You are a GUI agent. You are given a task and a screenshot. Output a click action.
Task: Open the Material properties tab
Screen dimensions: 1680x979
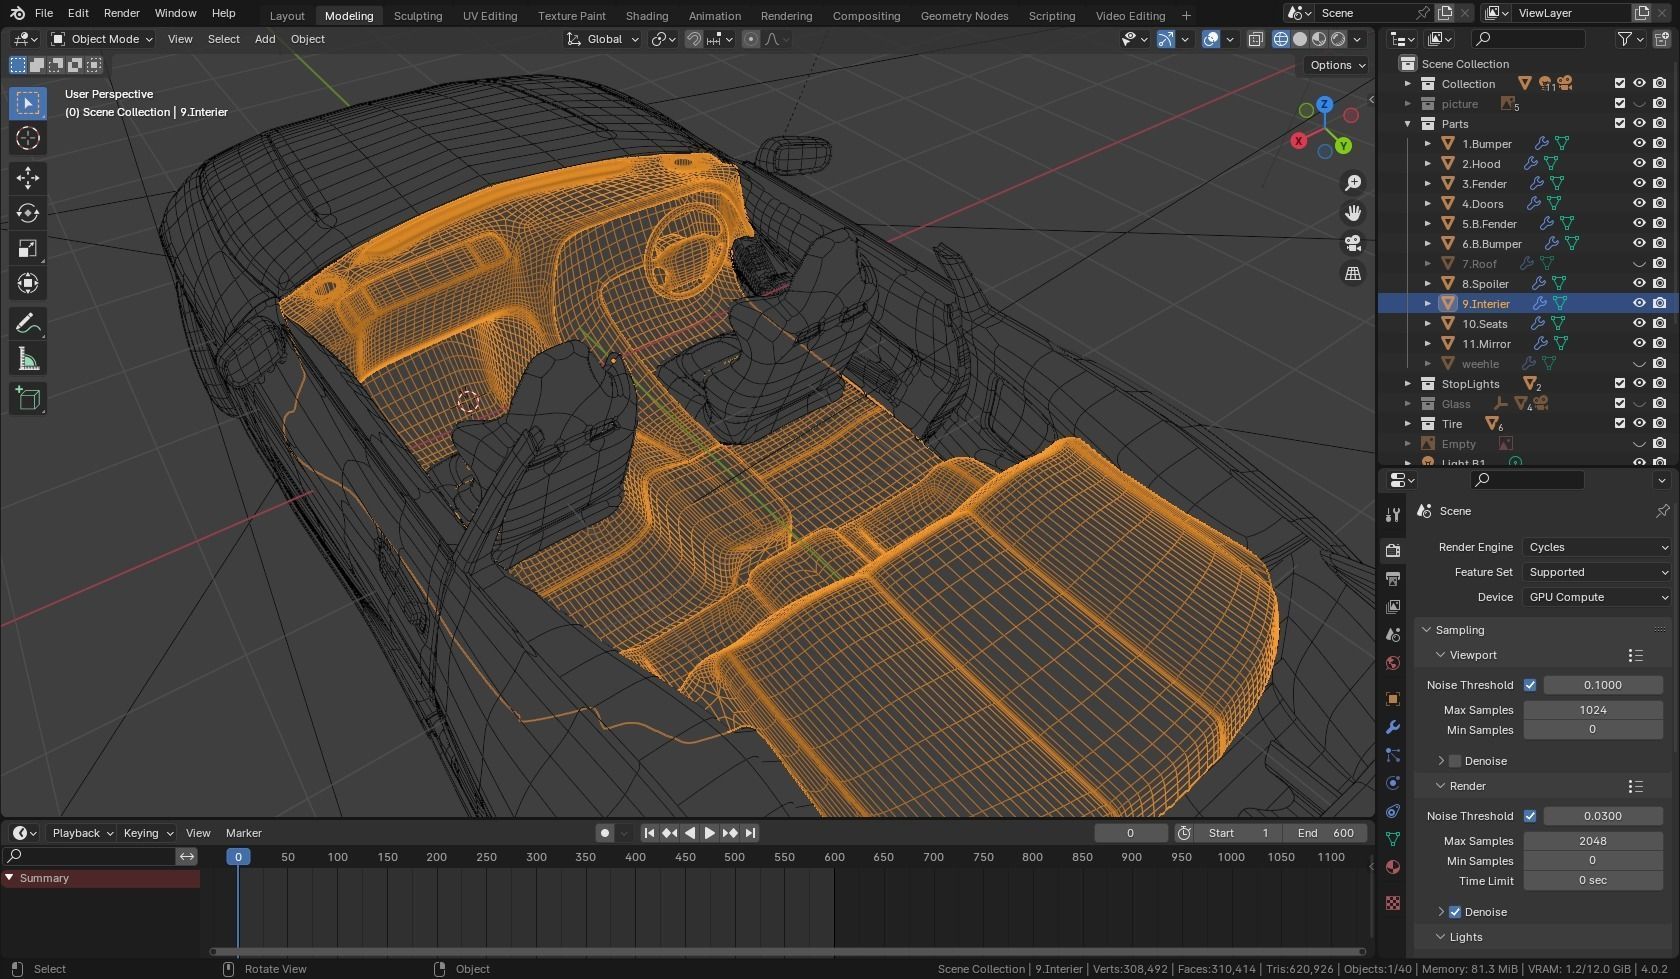pos(1393,867)
